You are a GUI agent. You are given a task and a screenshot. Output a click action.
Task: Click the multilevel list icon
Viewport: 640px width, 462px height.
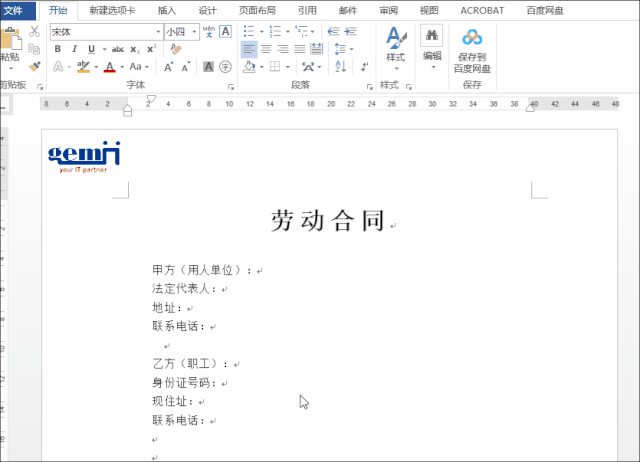(x=302, y=31)
